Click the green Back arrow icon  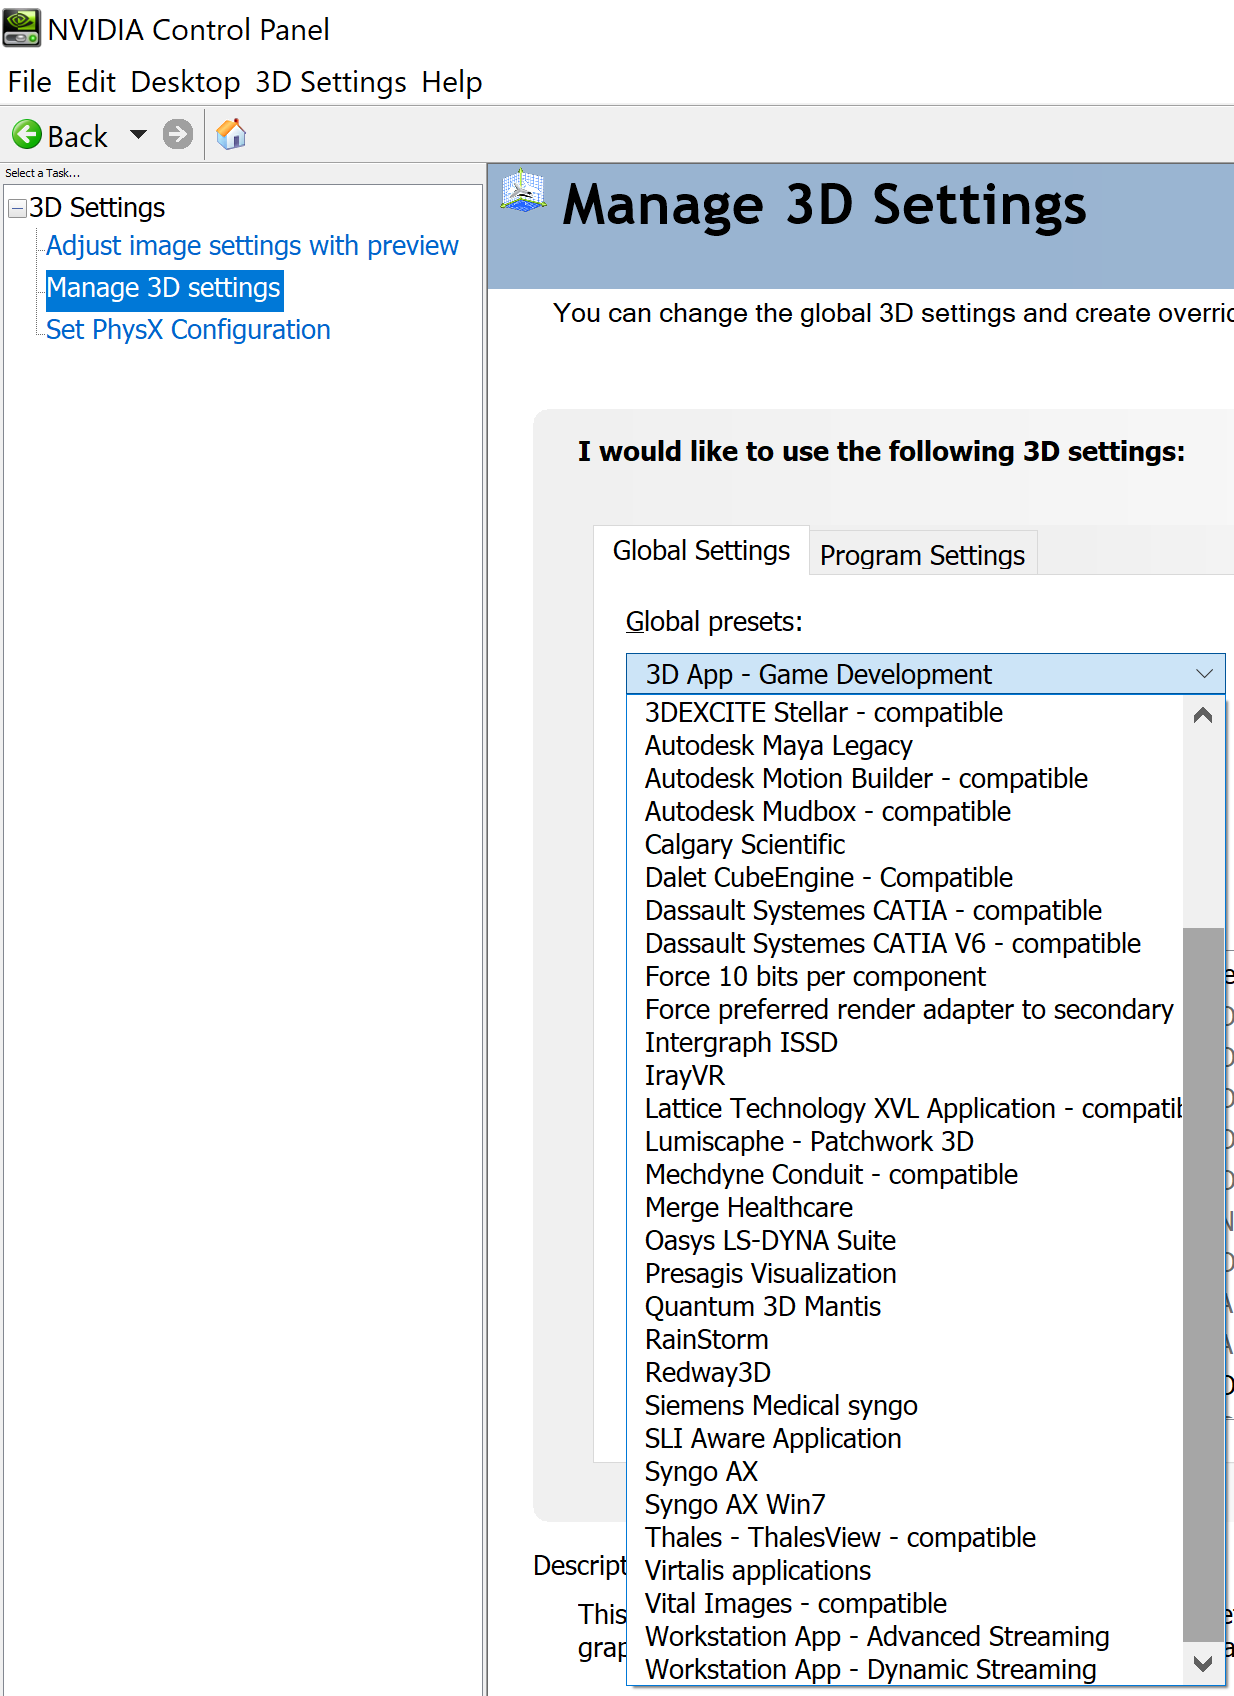pos(27,134)
